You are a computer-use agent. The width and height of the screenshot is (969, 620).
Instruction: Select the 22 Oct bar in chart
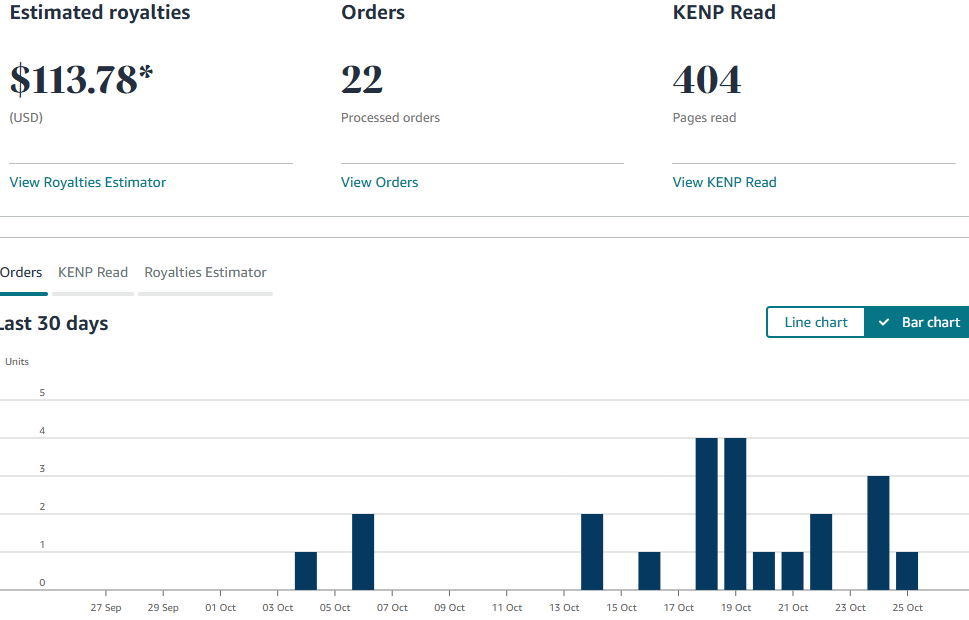[821, 552]
